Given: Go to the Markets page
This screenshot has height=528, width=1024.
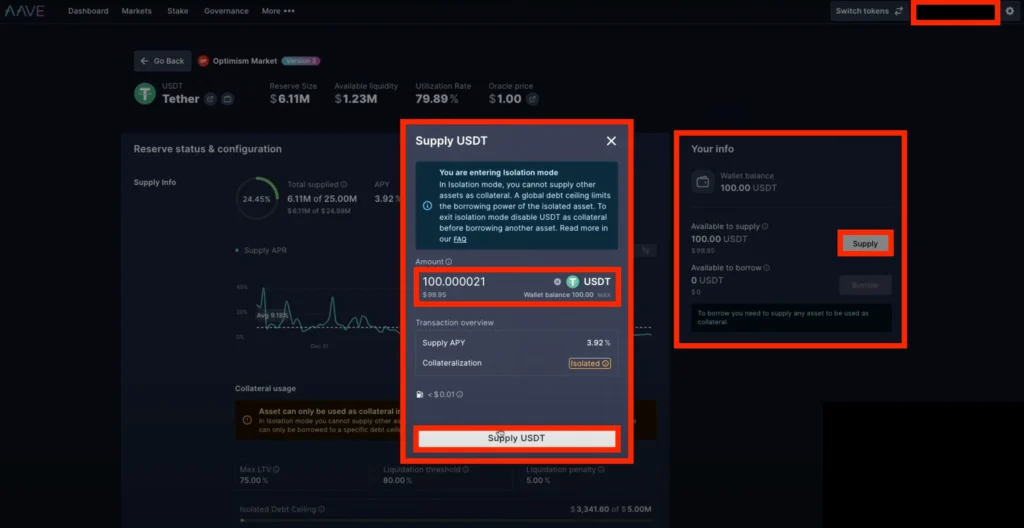Looking at the screenshot, I should pyautogui.click(x=137, y=11).
